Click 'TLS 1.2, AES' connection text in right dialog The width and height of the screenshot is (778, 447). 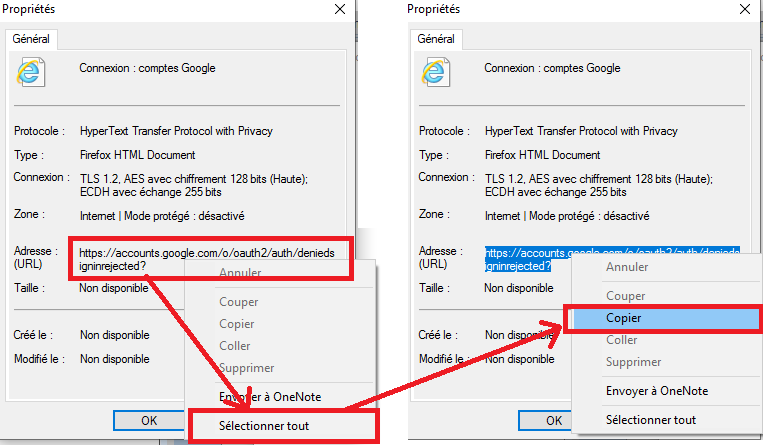click(x=598, y=185)
